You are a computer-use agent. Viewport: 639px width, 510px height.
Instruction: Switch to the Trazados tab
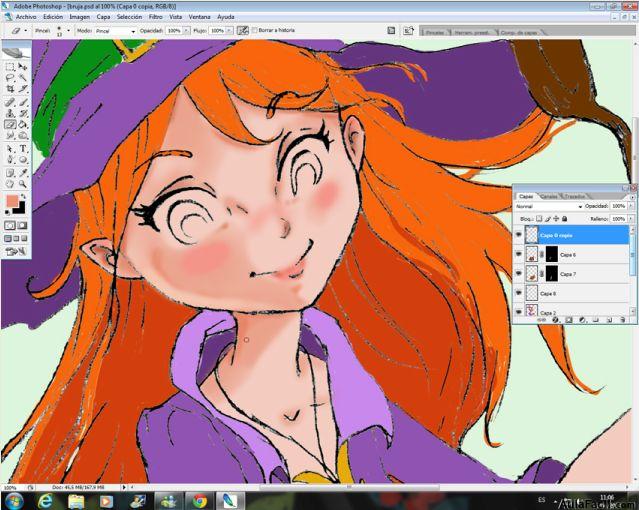click(x=575, y=196)
